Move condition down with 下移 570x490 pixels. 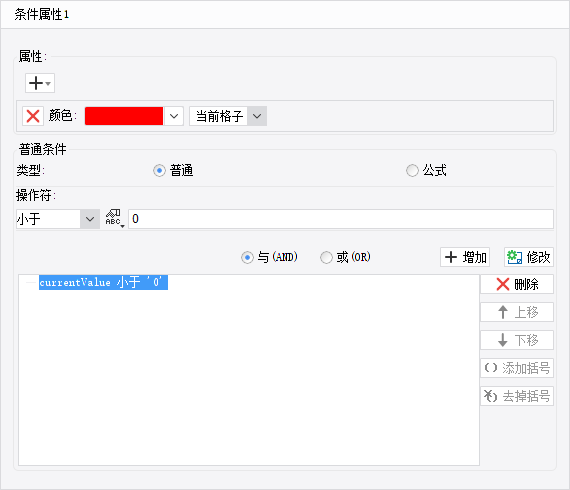[x=517, y=340]
